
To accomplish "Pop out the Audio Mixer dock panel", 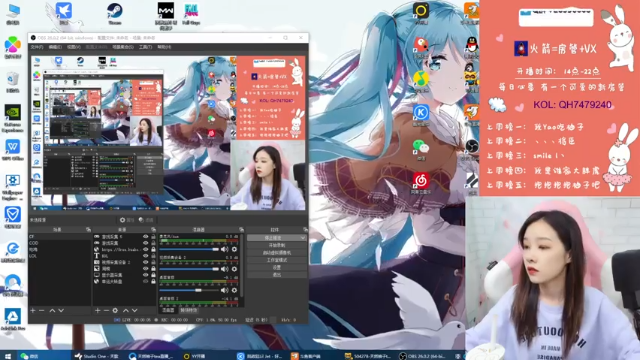I will [x=241, y=230].
